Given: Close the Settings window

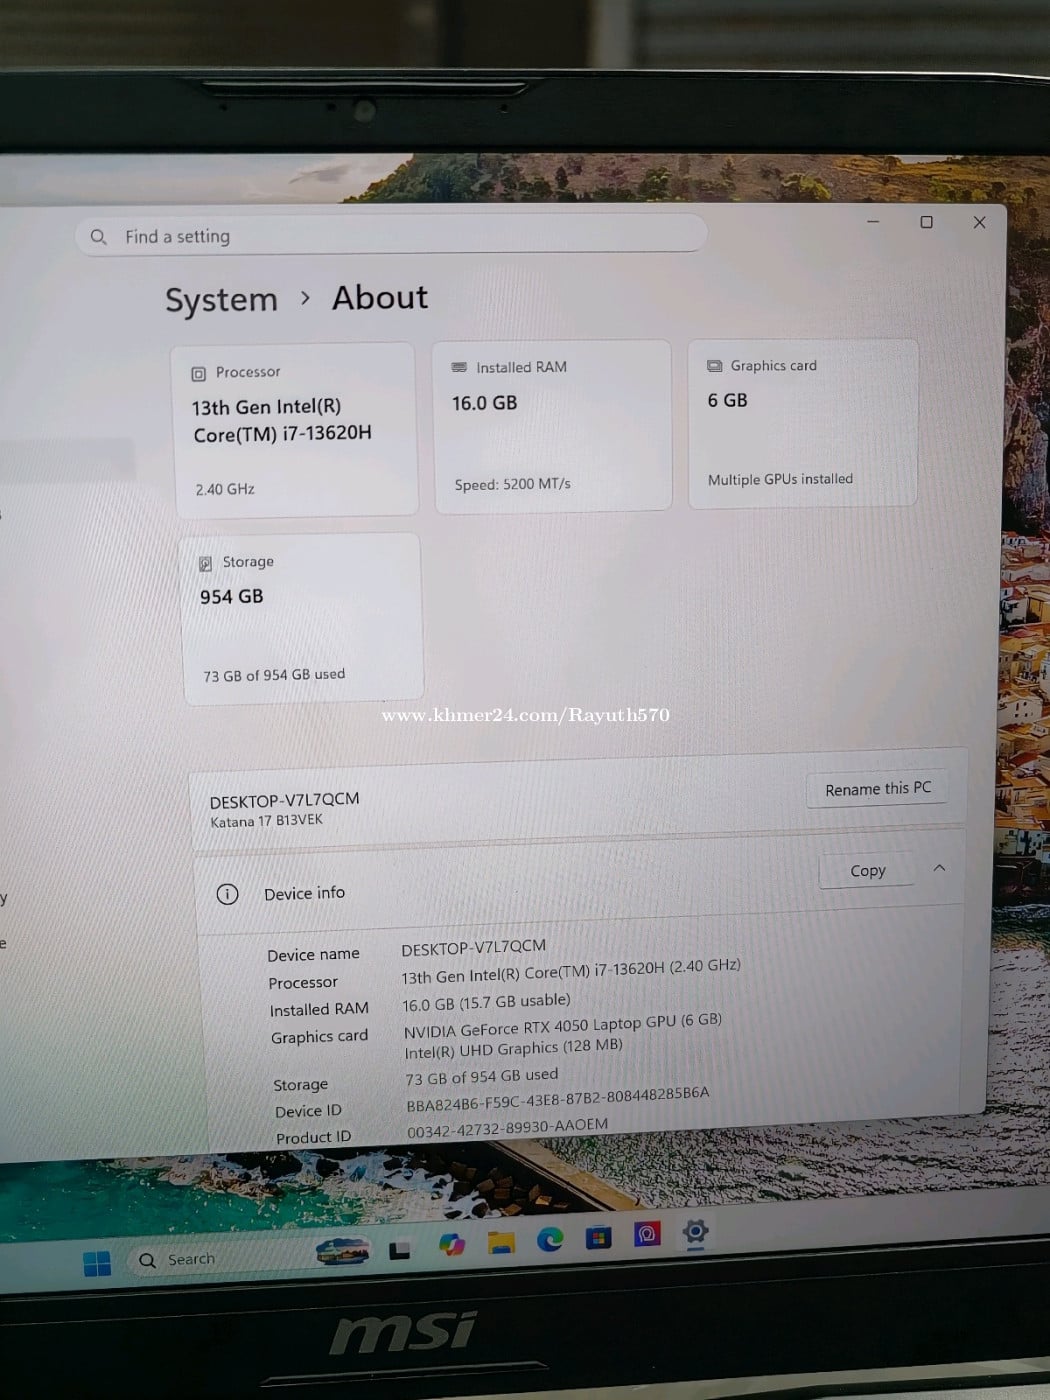Looking at the screenshot, I should tap(979, 222).
